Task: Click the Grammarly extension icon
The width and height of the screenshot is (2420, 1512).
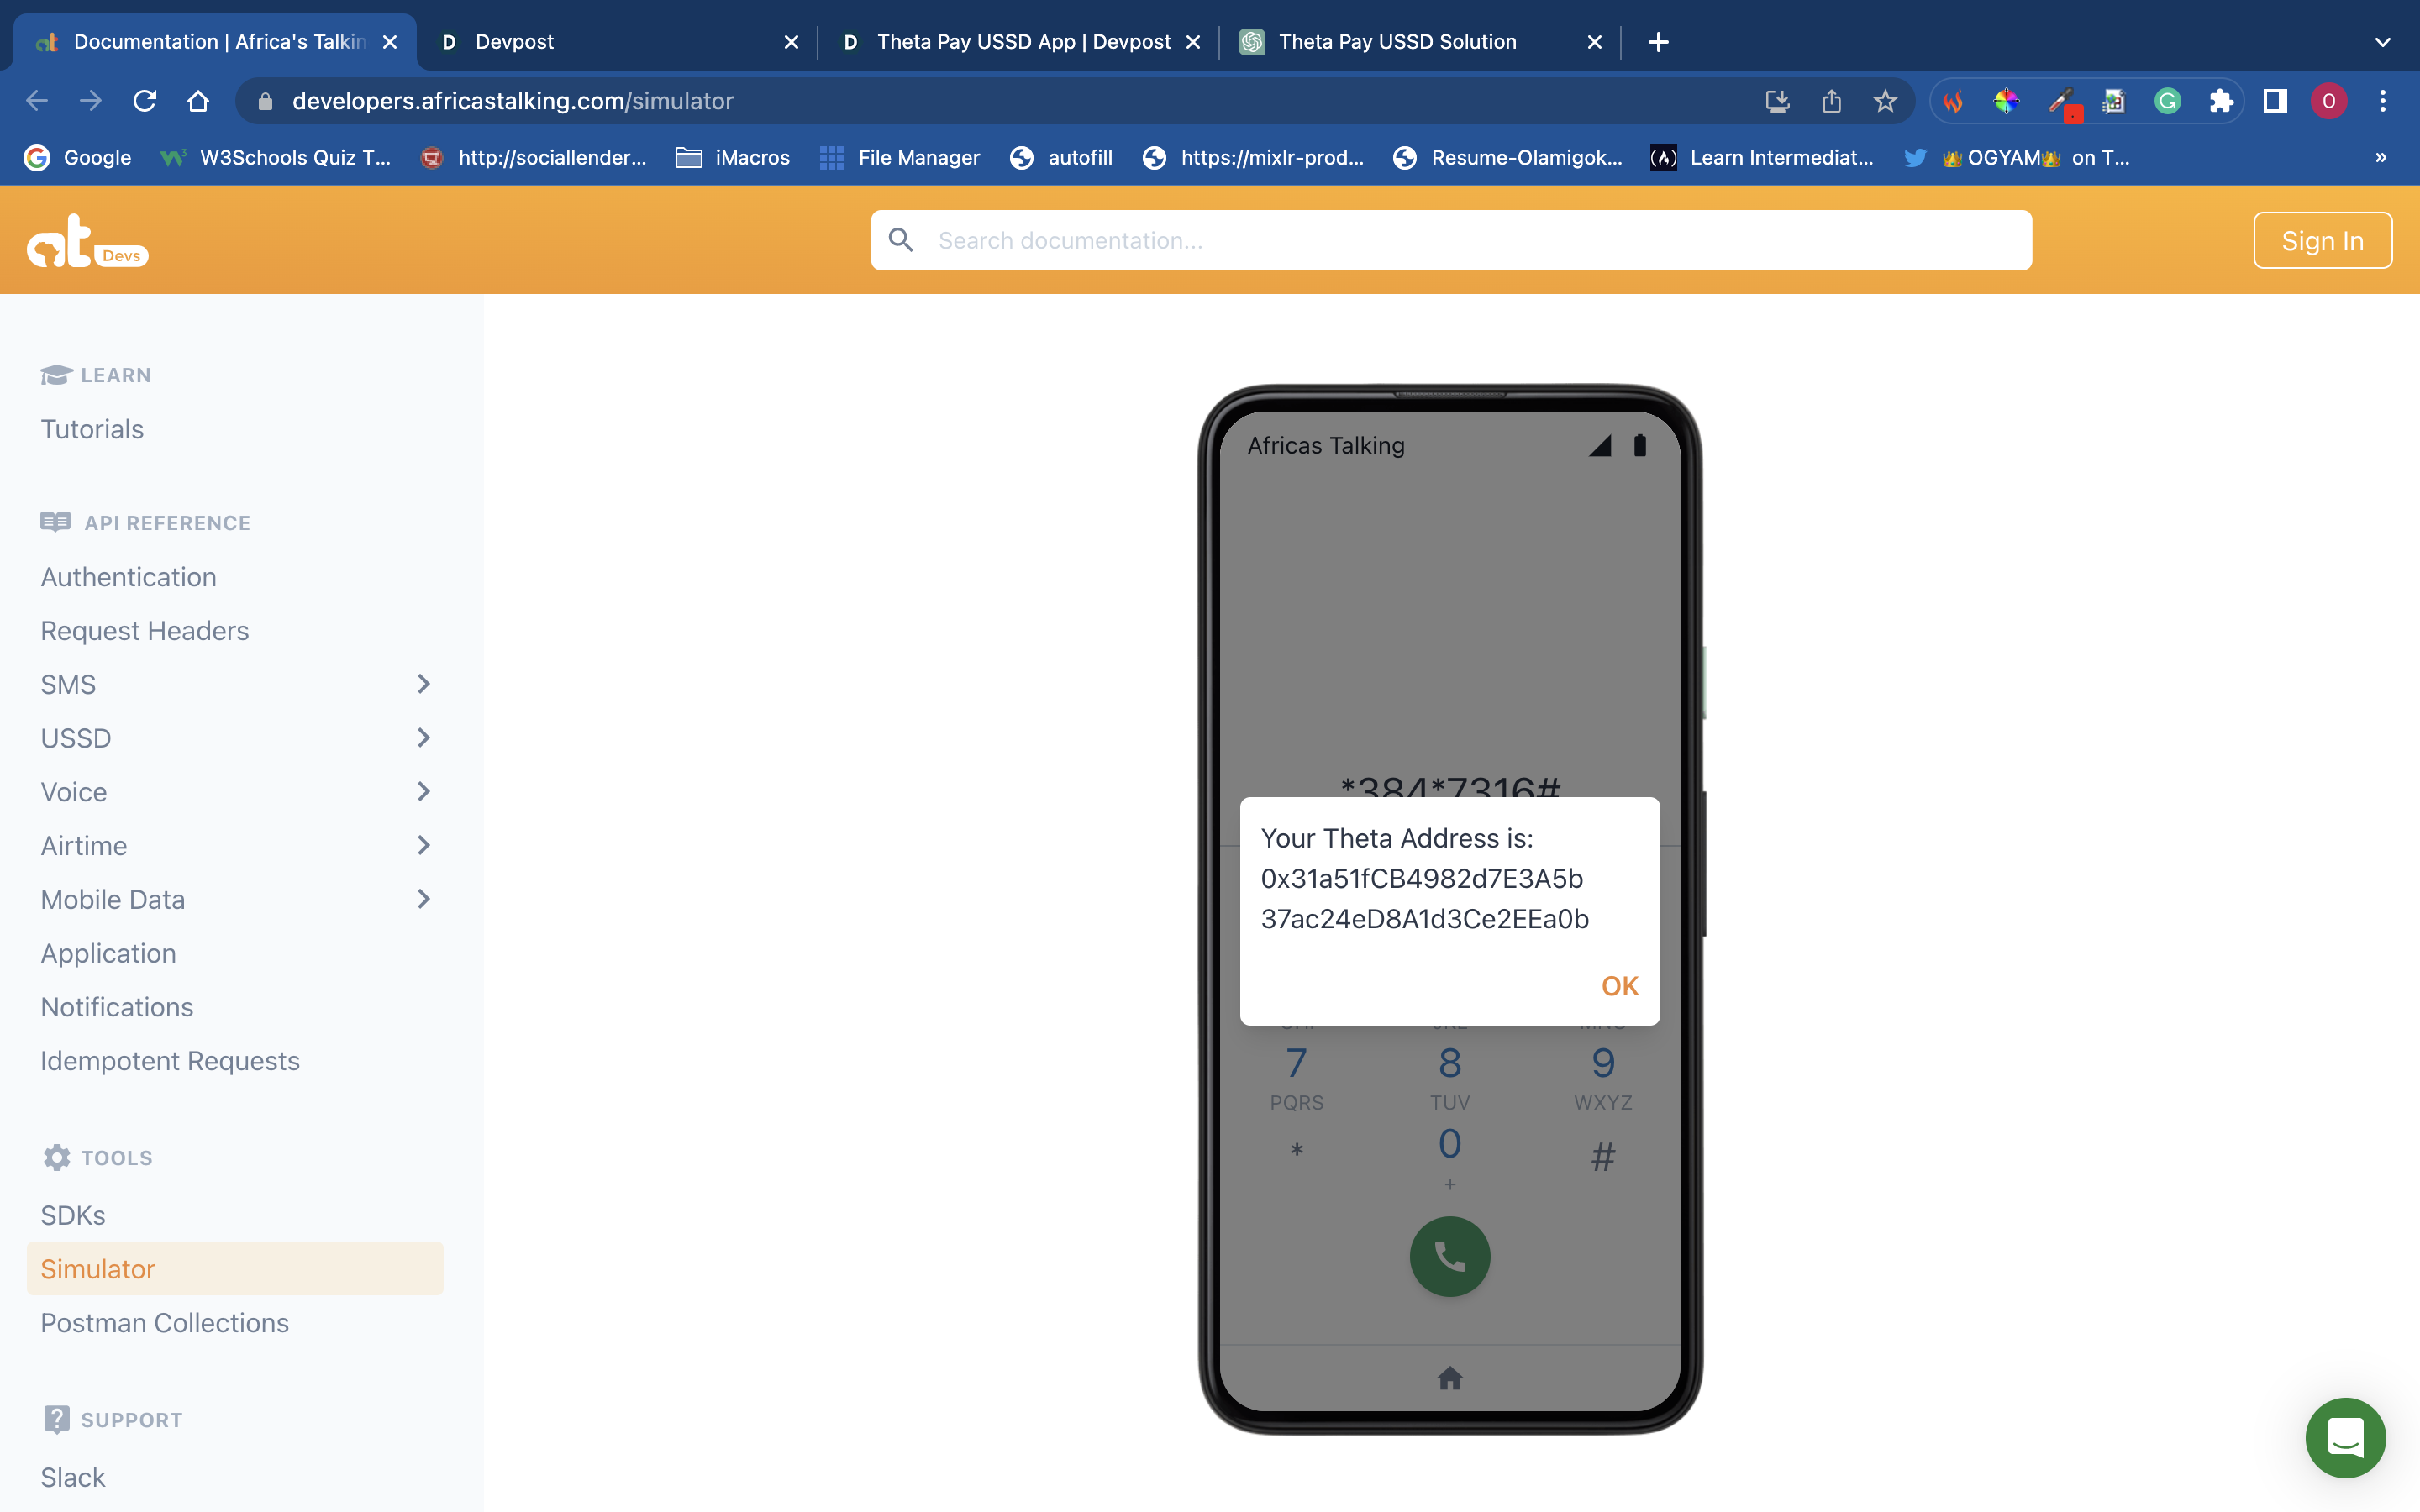Action: tap(2167, 101)
